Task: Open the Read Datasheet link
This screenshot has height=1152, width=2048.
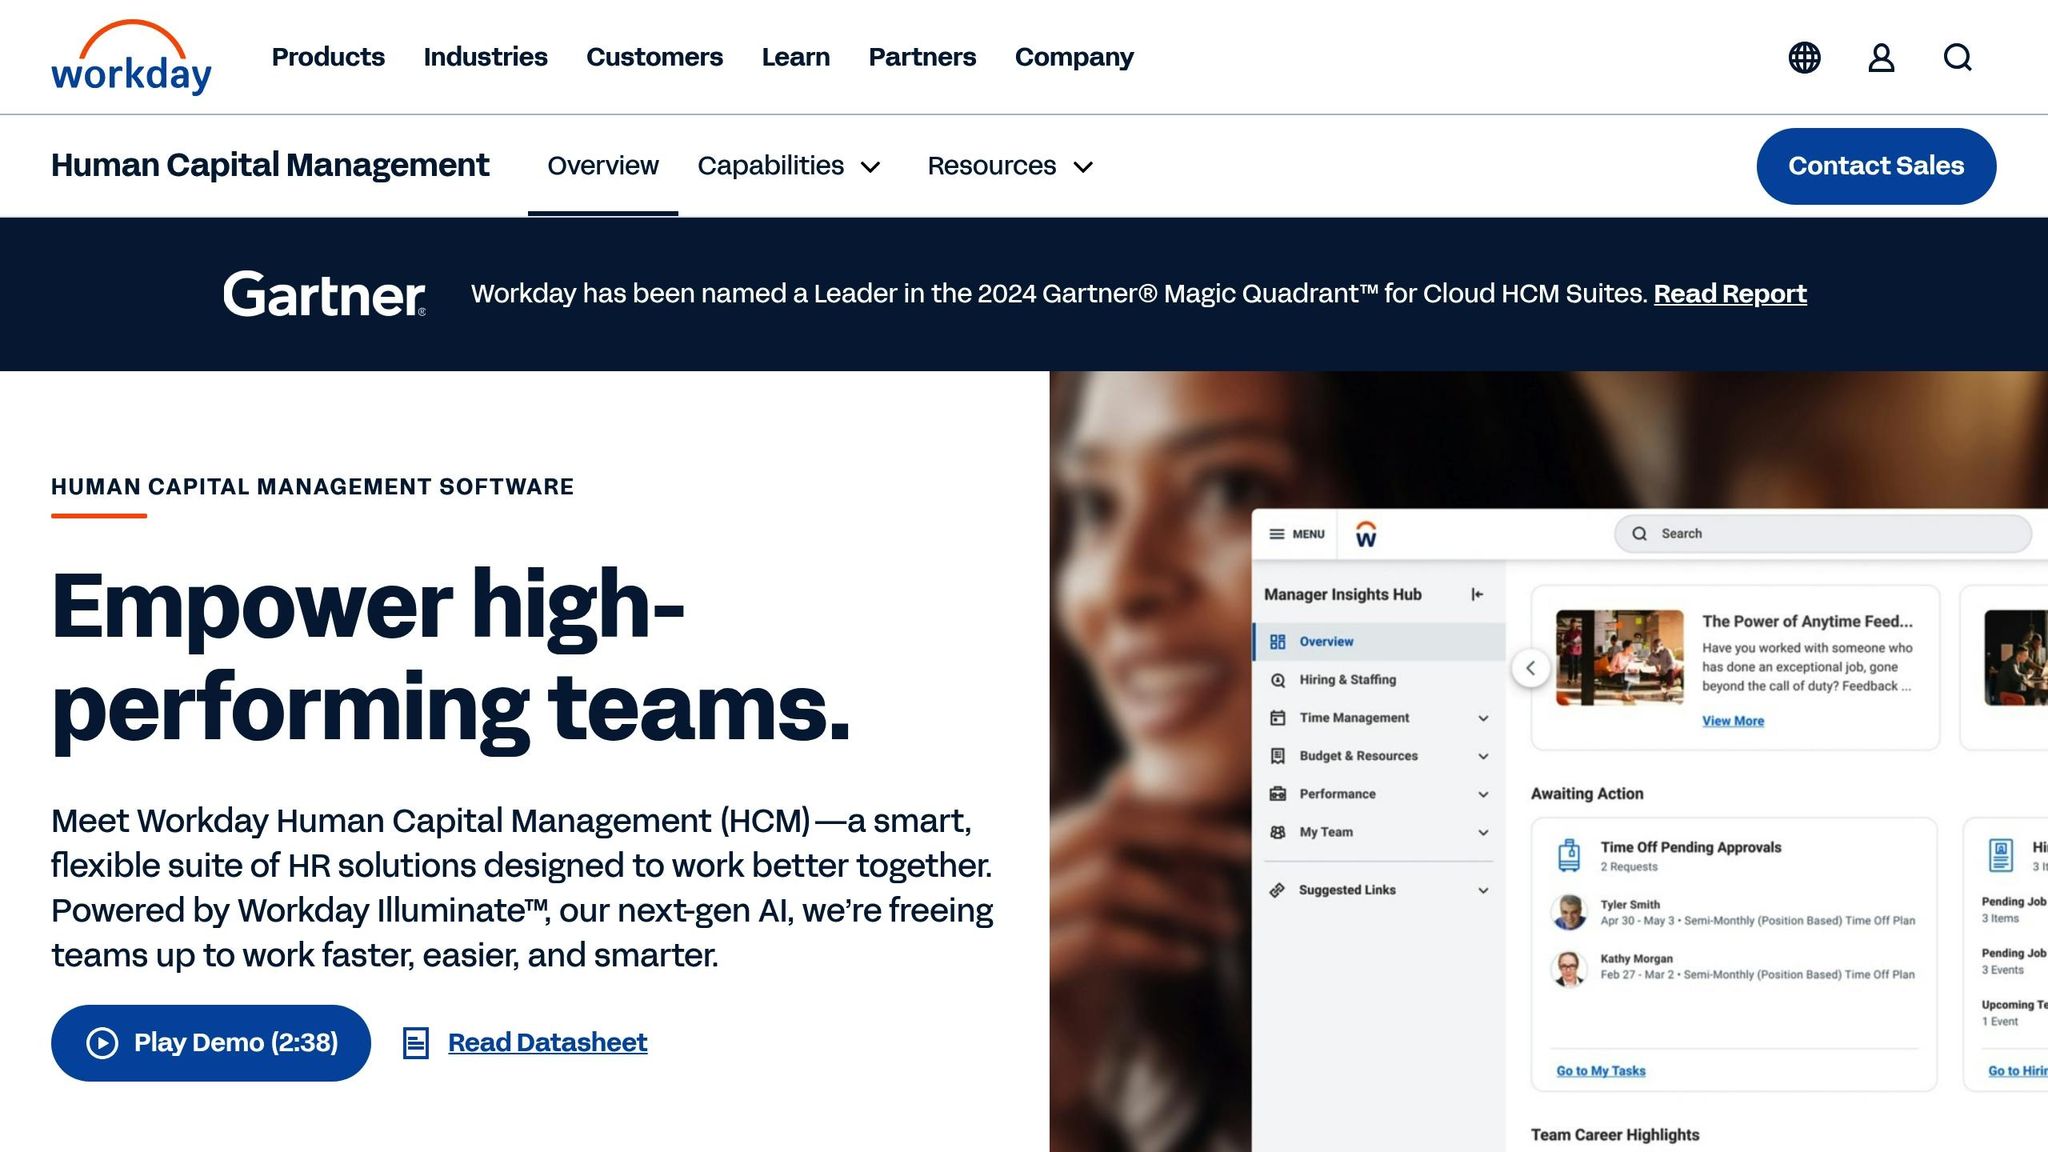Action: (547, 1043)
